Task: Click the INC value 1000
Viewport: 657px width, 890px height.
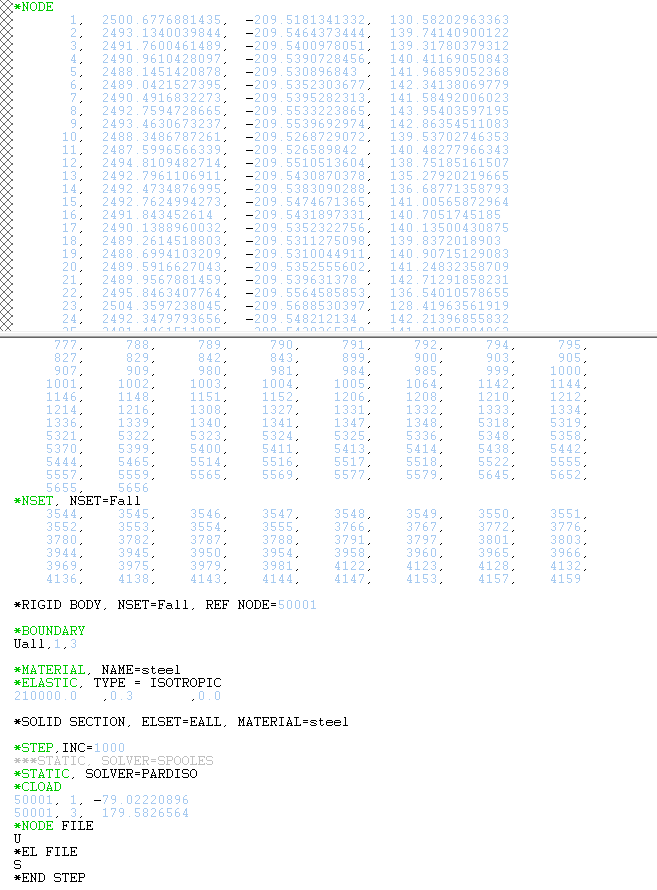Action: click(x=109, y=748)
